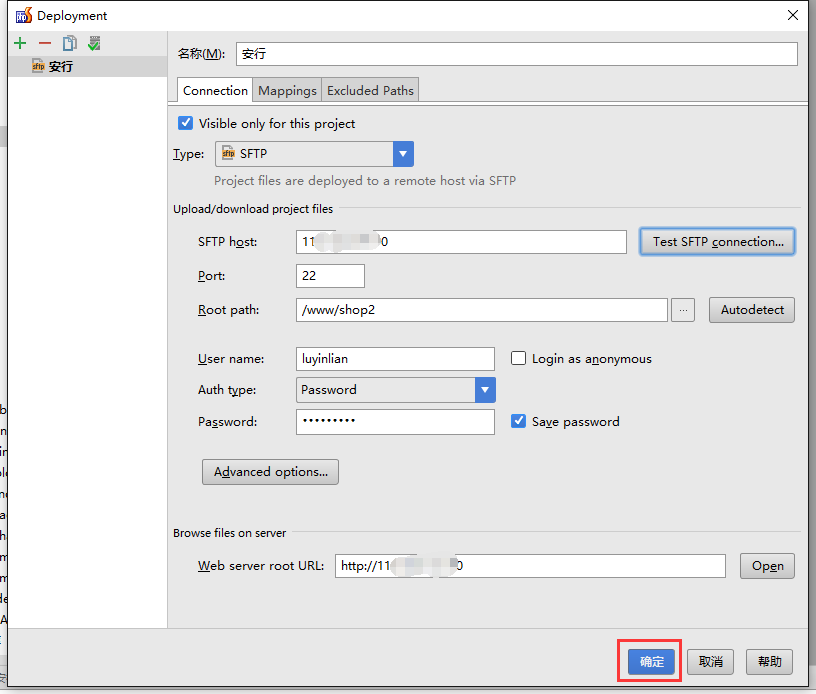Click the use-as-default server checkmark icon
Screen dimensions: 816x694
tap(94, 43)
